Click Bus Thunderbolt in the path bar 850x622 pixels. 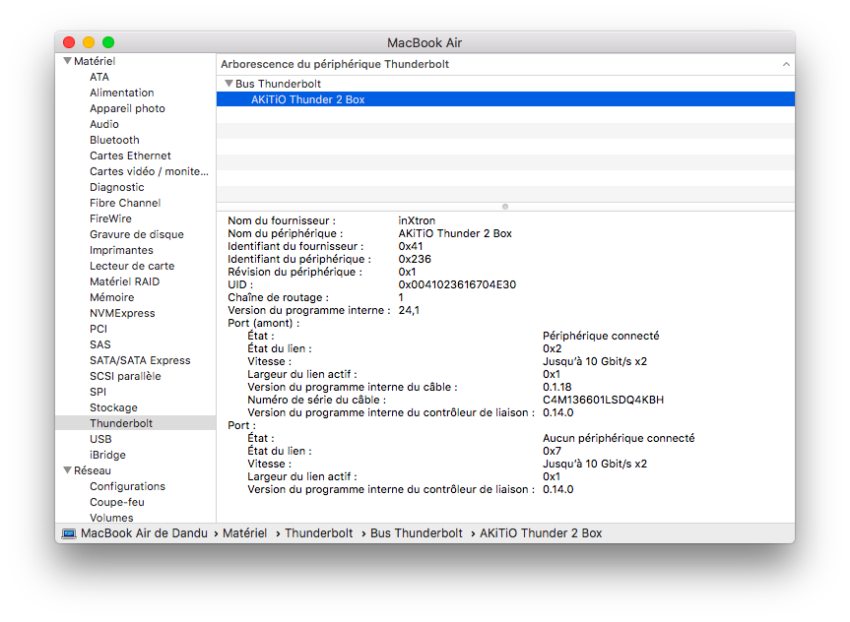[416, 533]
